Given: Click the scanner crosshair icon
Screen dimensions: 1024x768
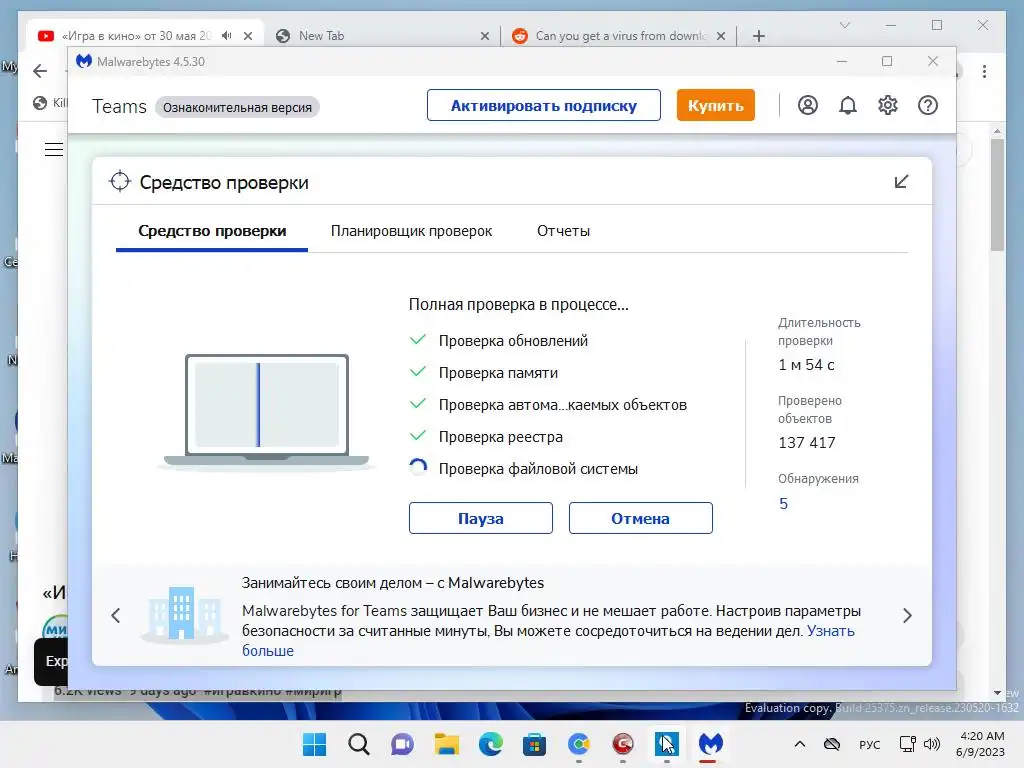Looking at the screenshot, I should (120, 182).
